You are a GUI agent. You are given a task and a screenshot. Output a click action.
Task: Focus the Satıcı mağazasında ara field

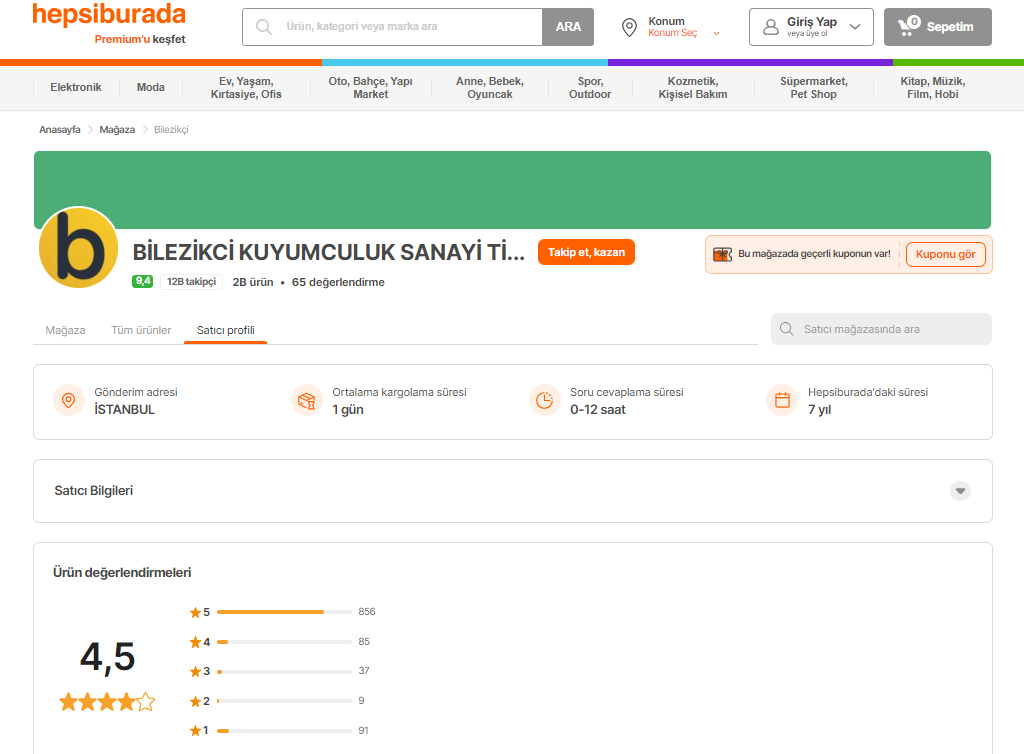click(881, 329)
